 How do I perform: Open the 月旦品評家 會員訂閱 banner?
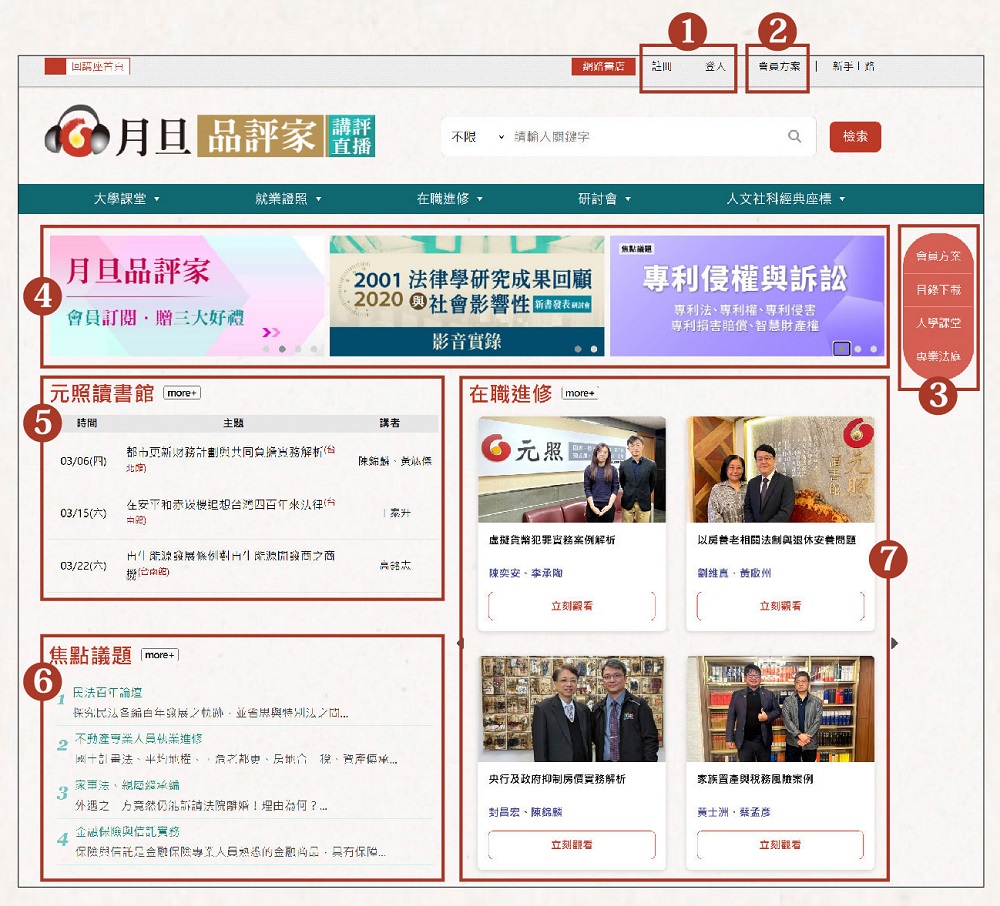click(187, 296)
